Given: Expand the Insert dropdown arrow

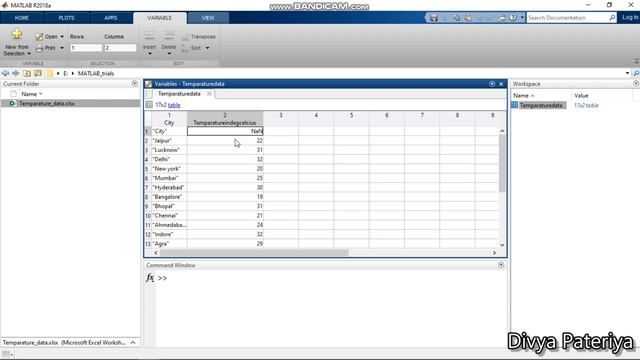Looking at the screenshot, I should (150, 54).
